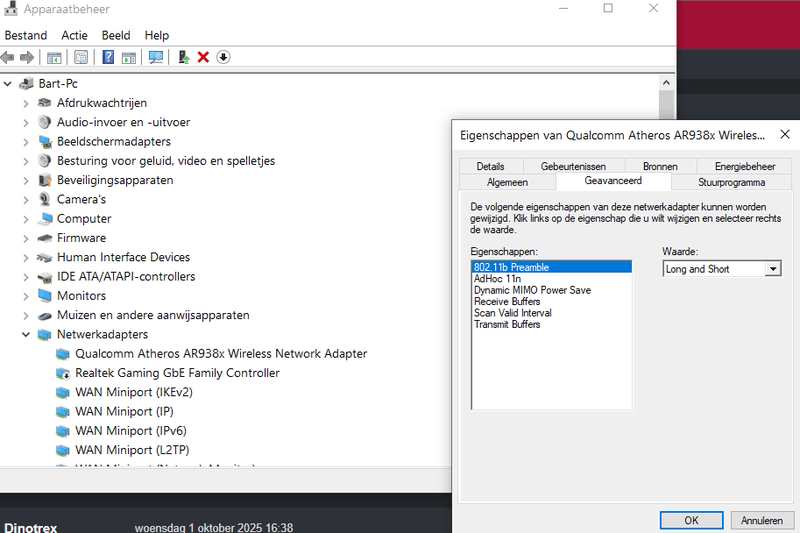Select AdHoc 11n property
800x533 pixels.
pyautogui.click(x=552, y=278)
